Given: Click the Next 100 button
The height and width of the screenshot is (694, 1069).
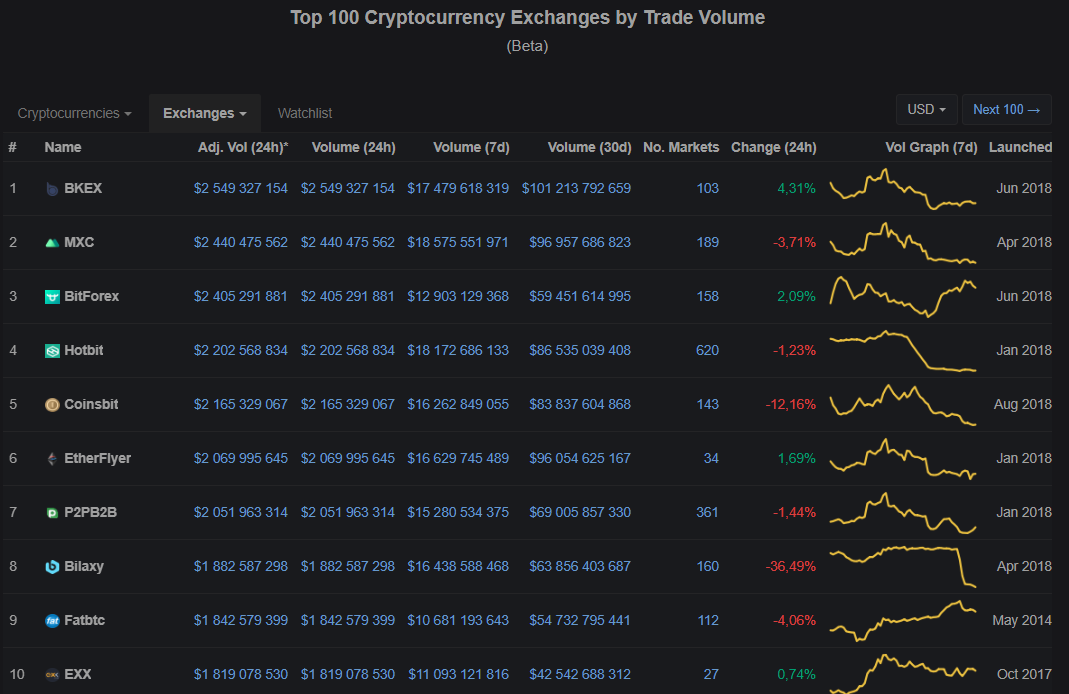Looking at the screenshot, I should click(x=1006, y=110).
